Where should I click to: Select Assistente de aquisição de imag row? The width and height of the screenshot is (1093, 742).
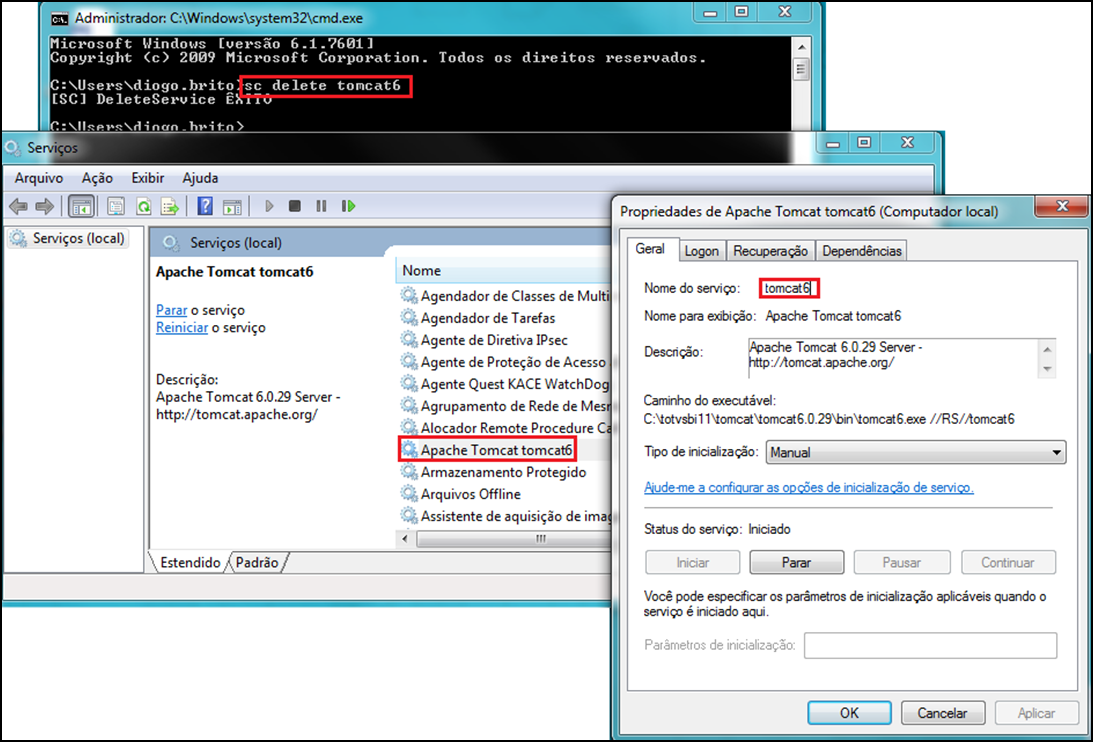tap(505, 516)
